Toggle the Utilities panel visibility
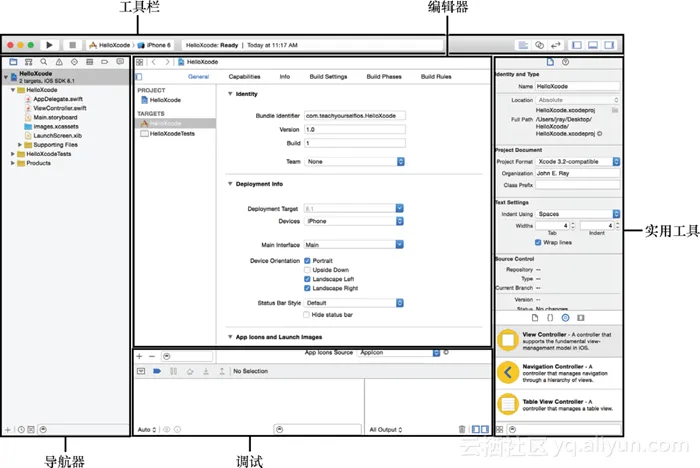The image size is (700, 468). point(609,45)
